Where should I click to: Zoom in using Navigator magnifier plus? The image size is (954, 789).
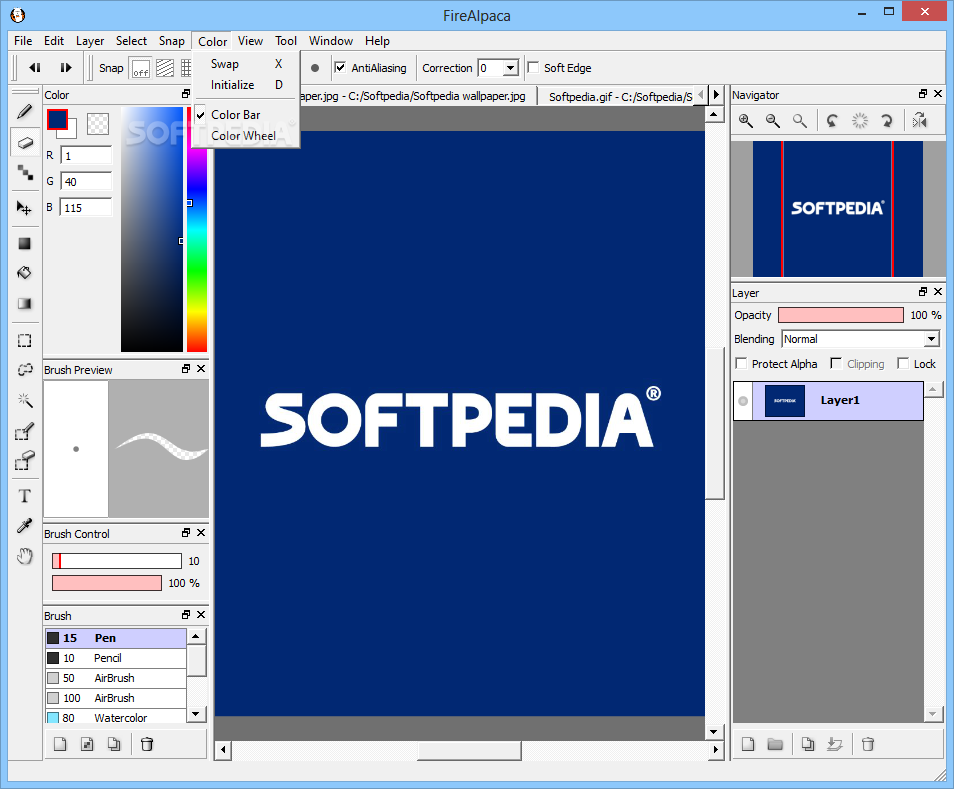click(746, 121)
